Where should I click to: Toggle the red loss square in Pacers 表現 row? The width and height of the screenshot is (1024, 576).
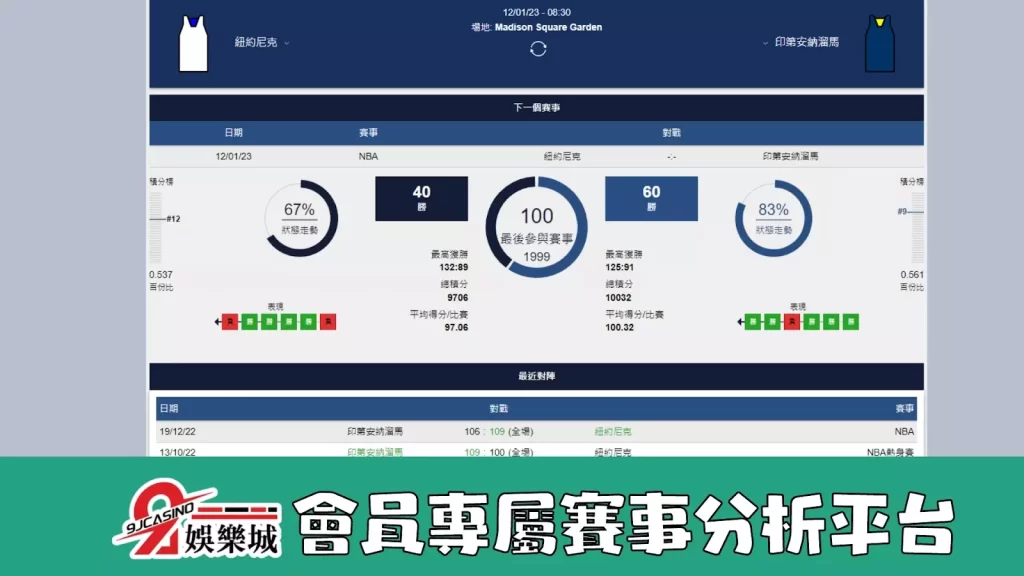pyautogui.click(x=792, y=322)
